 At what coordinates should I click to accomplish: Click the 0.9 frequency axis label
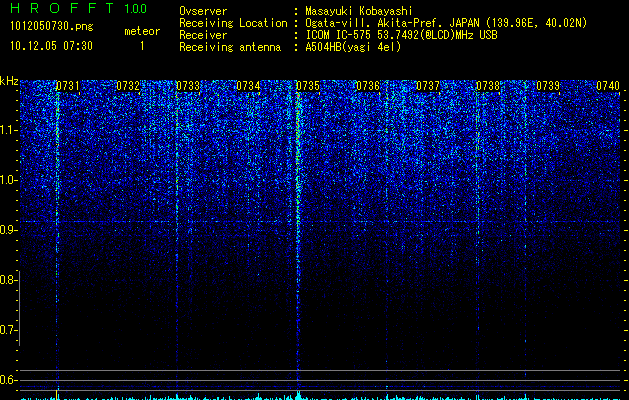(9, 230)
